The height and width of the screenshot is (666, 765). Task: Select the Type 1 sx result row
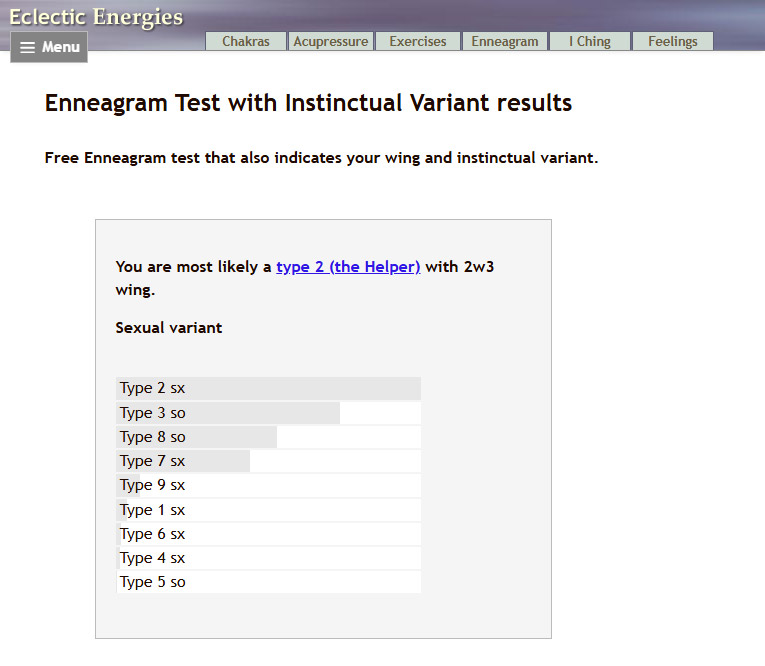click(x=268, y=510)
